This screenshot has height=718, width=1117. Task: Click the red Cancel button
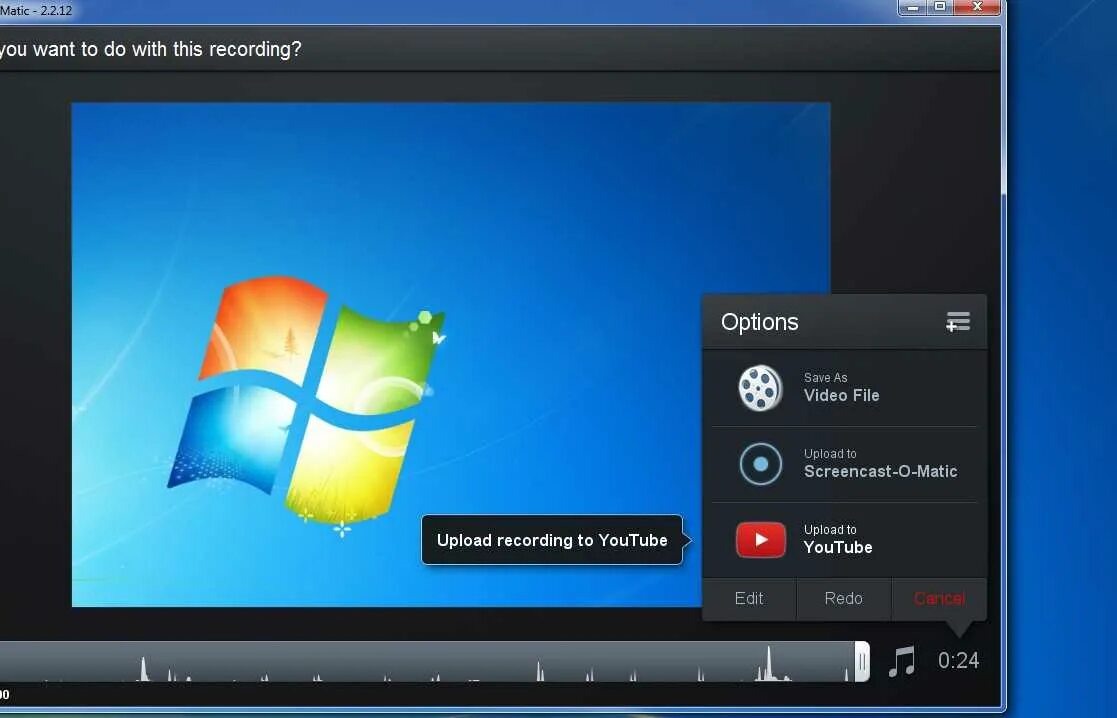939,598
